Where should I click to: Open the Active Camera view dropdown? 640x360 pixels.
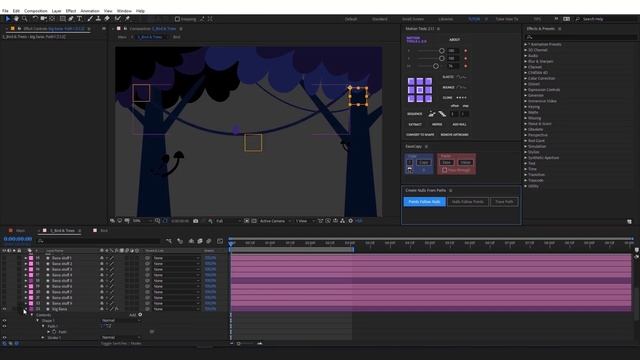point(276,221)
